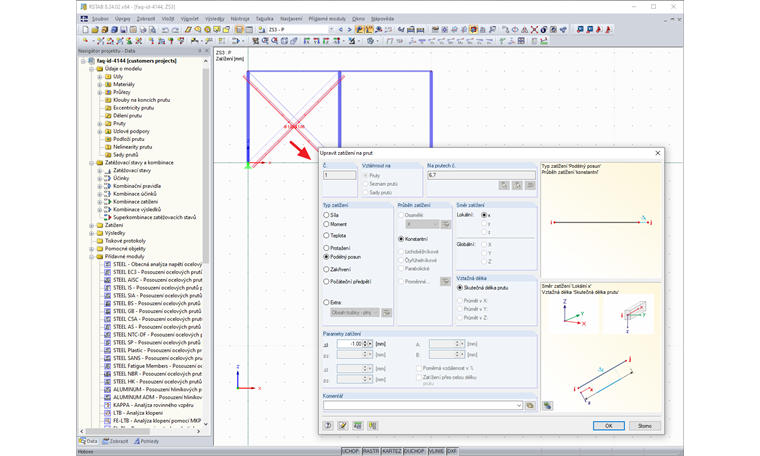Click the Redo arrow icon in toolbar
The image size is (760, 456).
[175, 30]
